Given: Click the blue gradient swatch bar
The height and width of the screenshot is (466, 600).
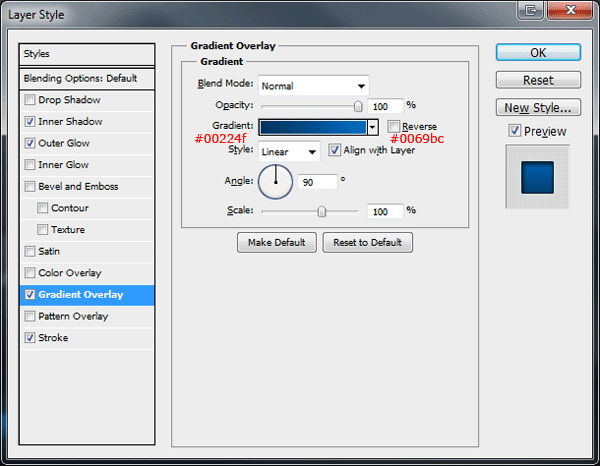Looking at the screenshot, I should (313, 127).
